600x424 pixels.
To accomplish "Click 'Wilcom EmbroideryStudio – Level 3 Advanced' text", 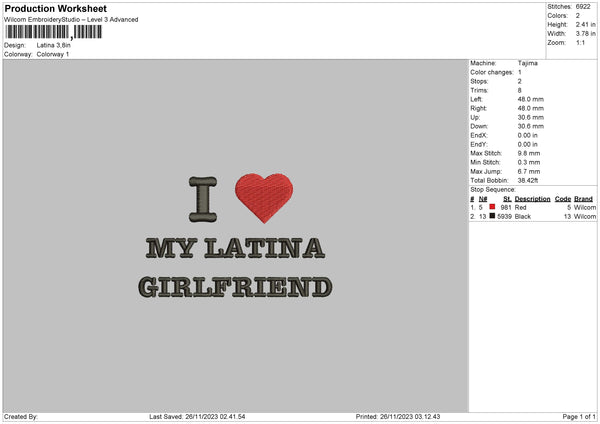I will (x=71, y=20).
